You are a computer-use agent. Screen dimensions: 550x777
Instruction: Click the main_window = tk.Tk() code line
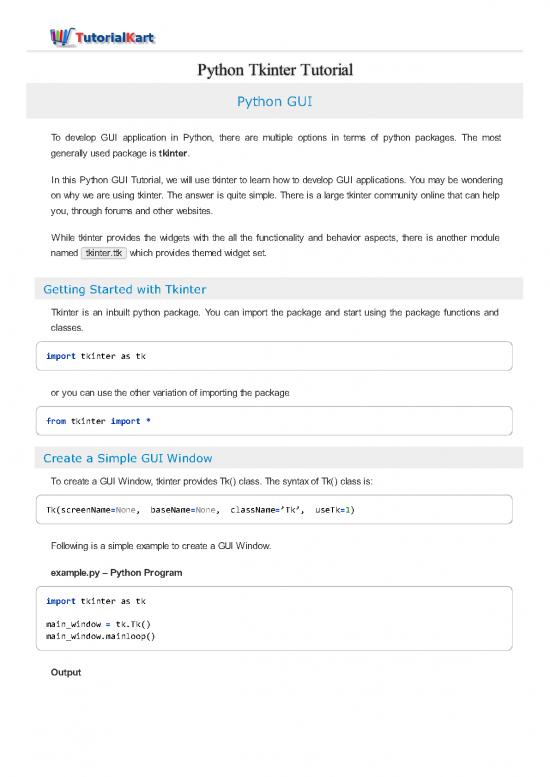[x=98, y=624]
